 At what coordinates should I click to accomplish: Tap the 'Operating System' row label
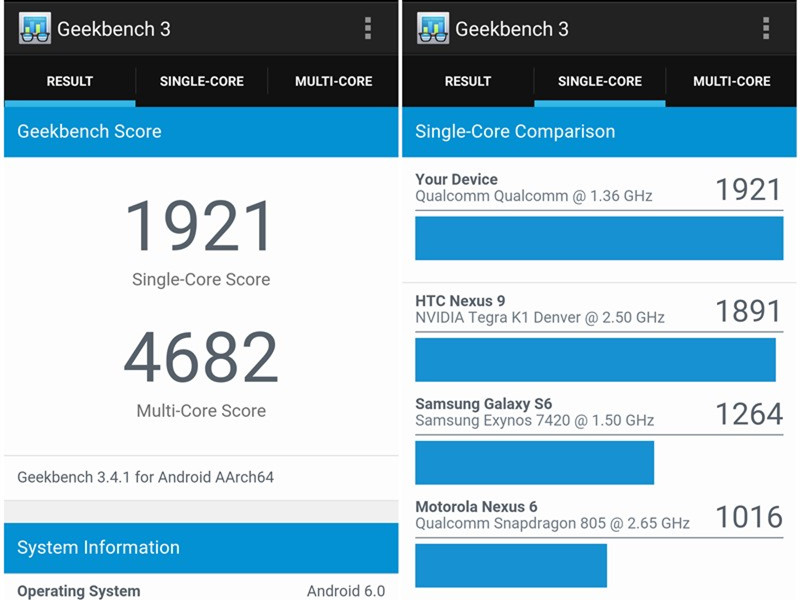(x=79, y=591)
